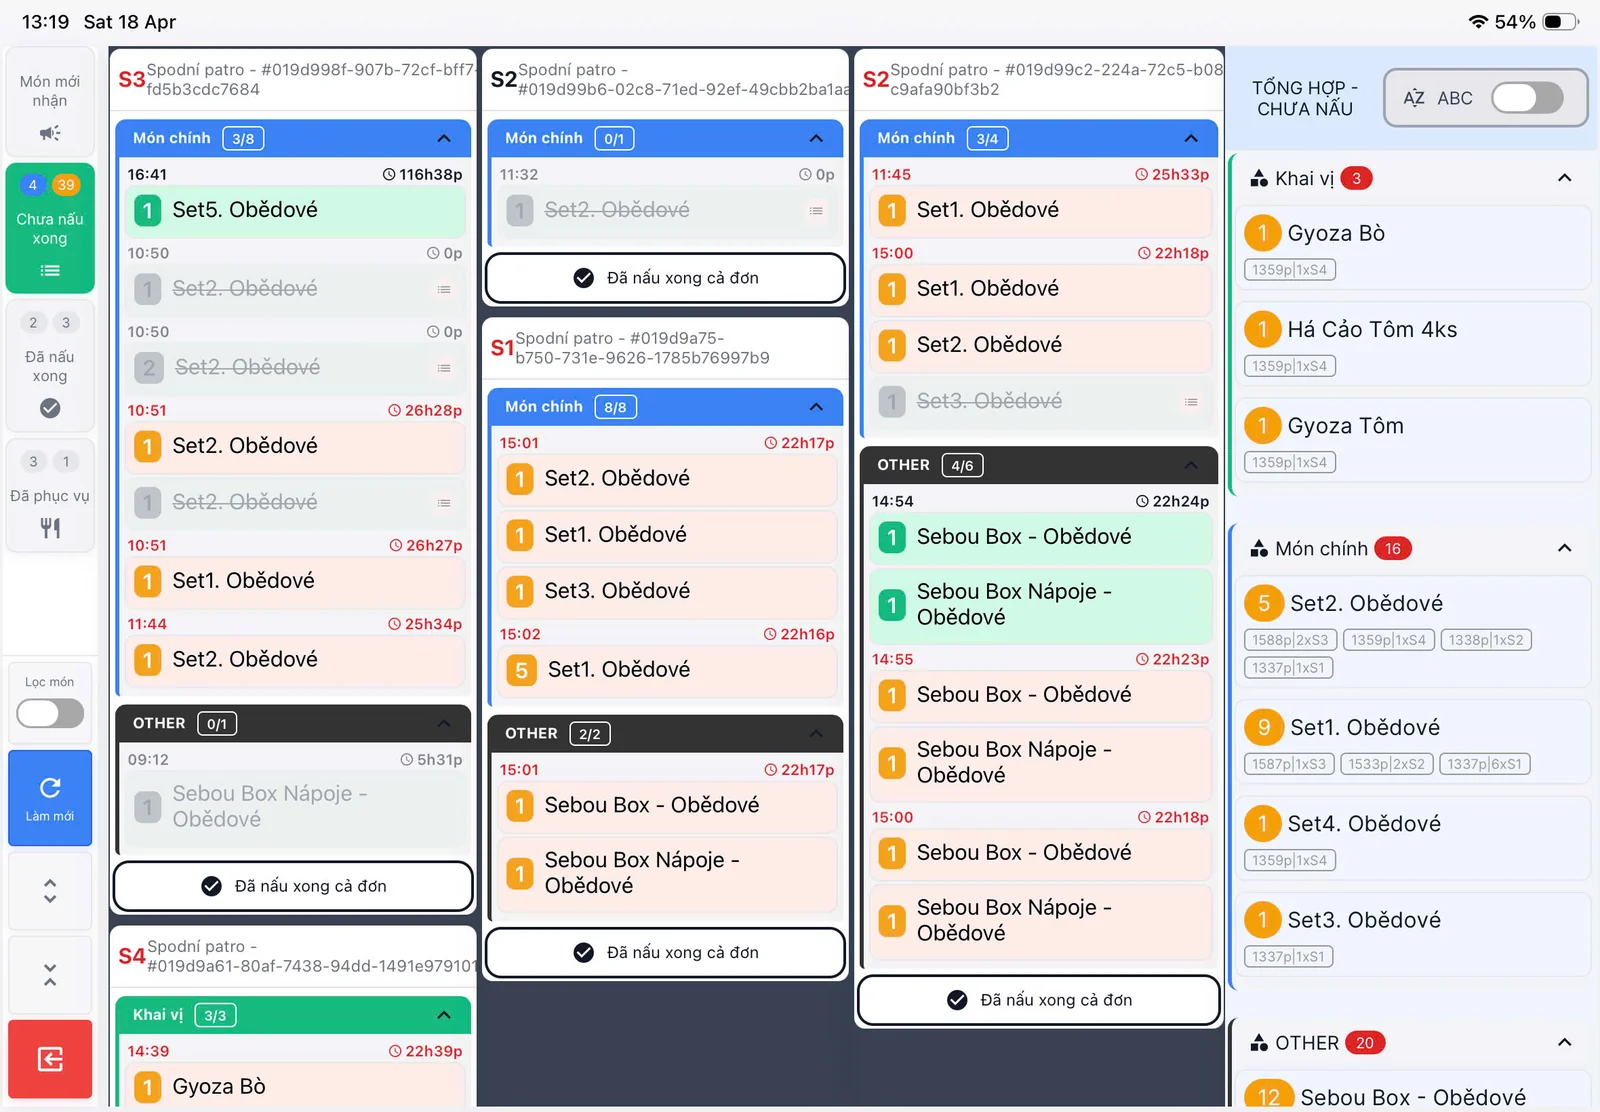
Task: Click Đã nấu xong cả đơn for the third-column S2 order
Action: 1039,1000
